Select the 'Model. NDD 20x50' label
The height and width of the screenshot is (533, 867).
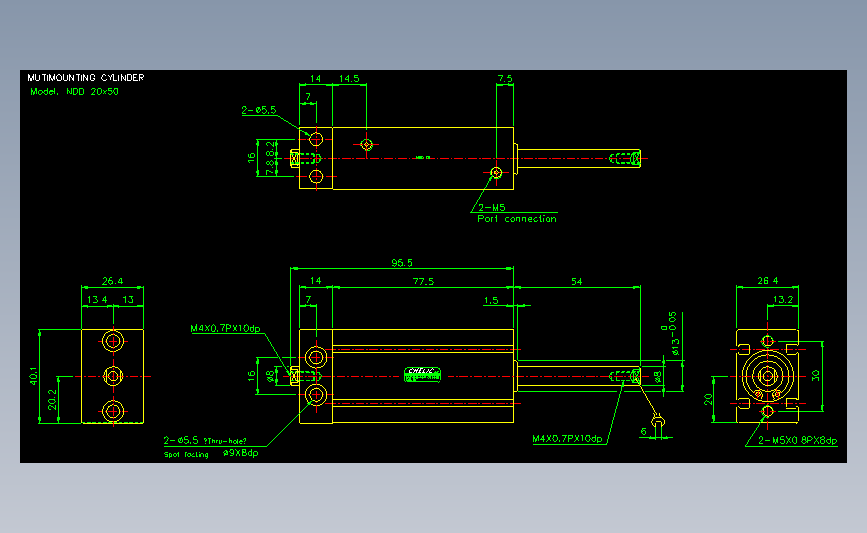tap(74, 92)
